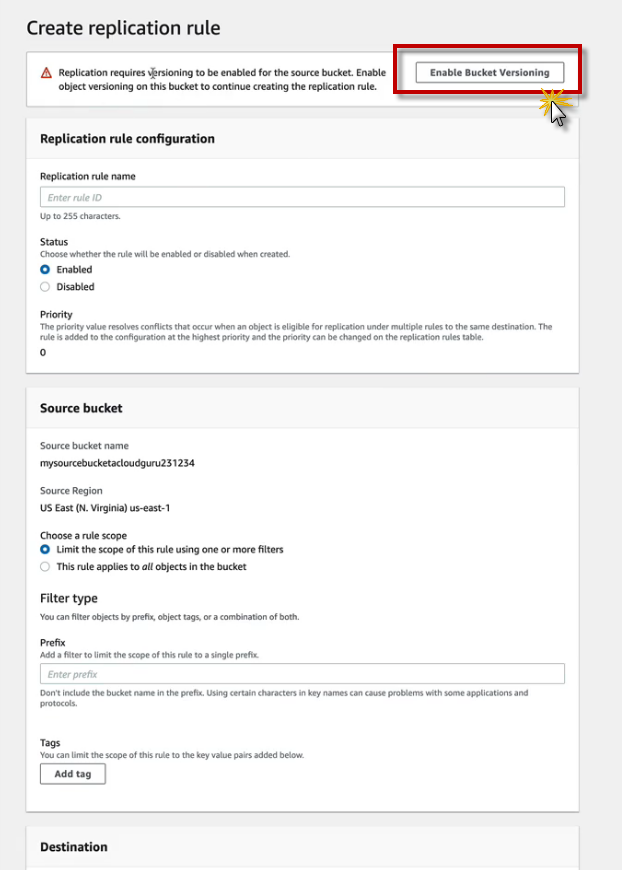Click into the Prefix input field
This screenshot has height=870, width=622.
[302, 674]
